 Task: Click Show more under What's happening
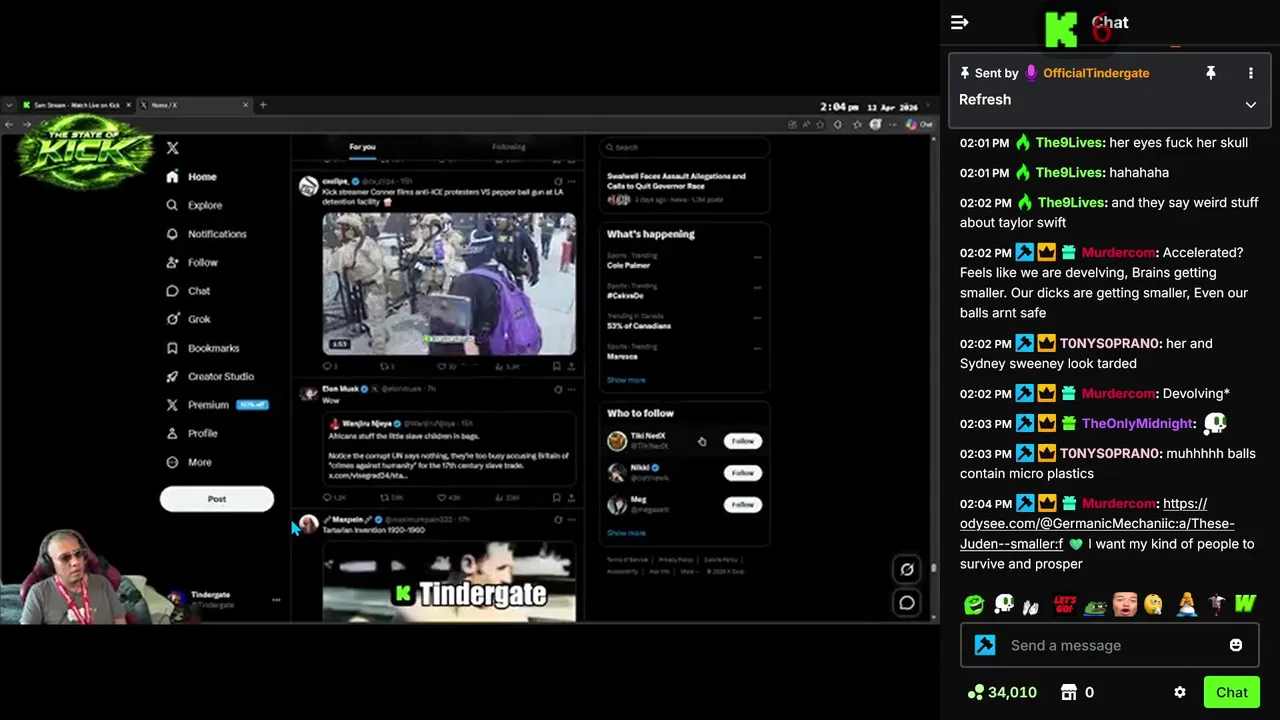[626, 380]
